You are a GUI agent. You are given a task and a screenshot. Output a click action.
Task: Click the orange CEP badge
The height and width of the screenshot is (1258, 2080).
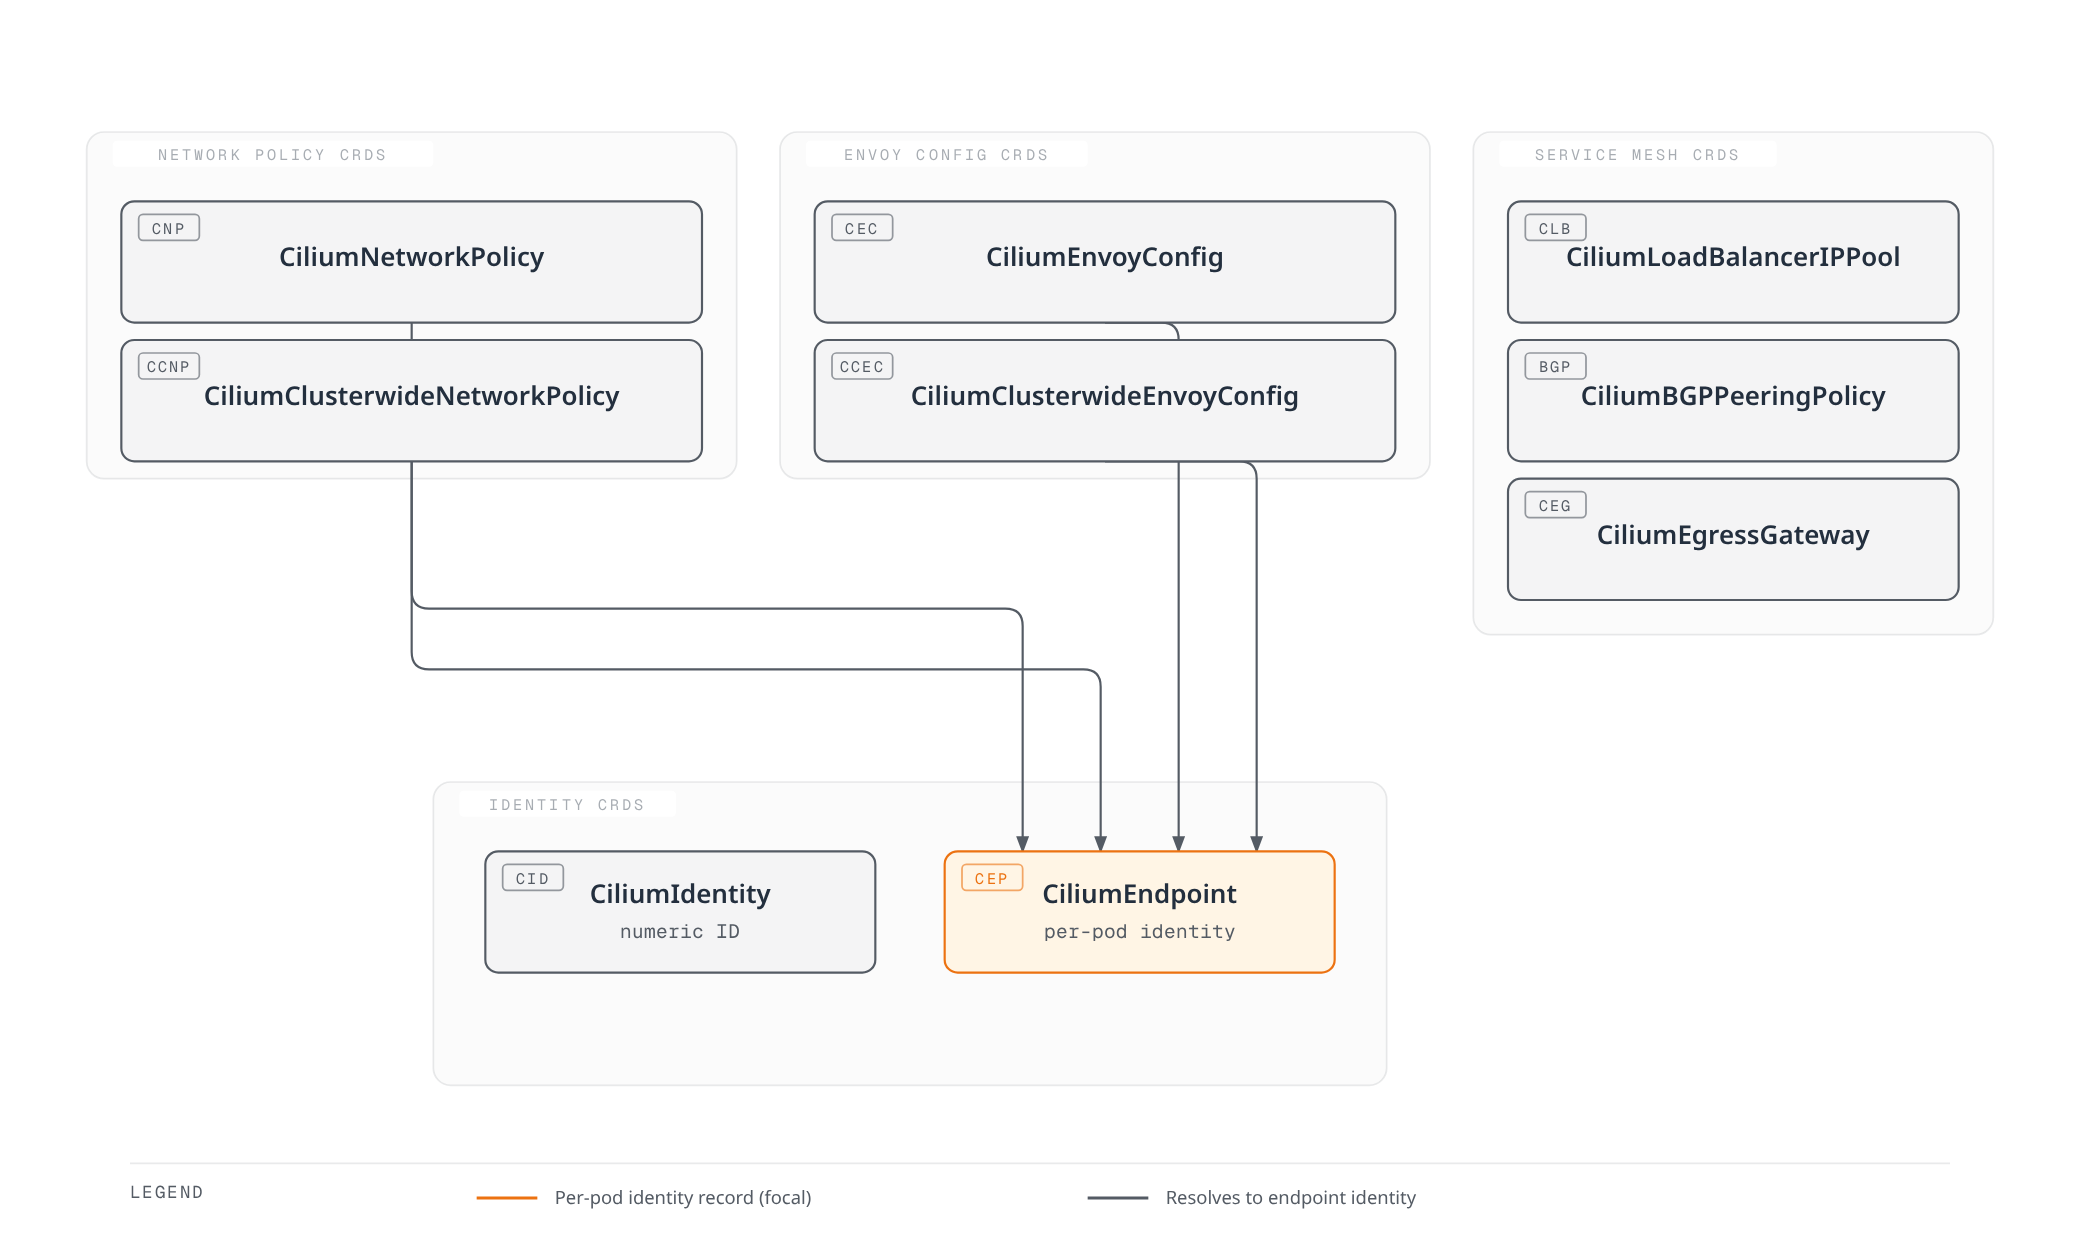(x=992, y=878)
